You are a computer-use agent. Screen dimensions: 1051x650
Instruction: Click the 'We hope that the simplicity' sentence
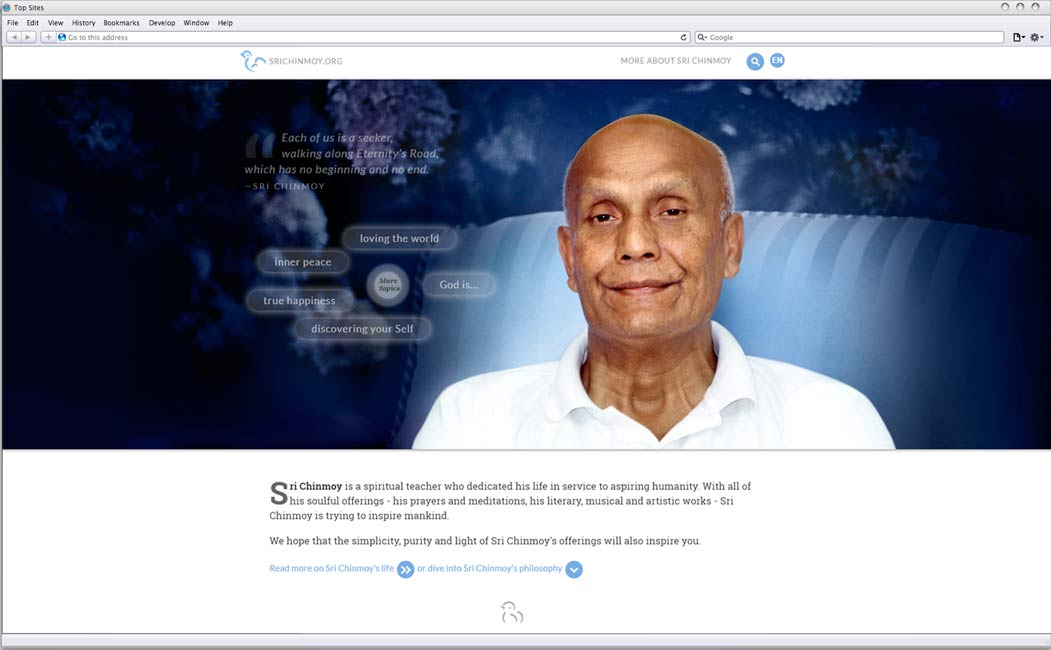485,541
